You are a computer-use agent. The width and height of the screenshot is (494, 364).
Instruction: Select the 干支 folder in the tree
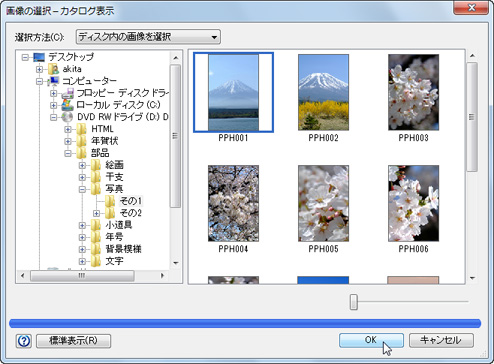[x=114, y=177]
